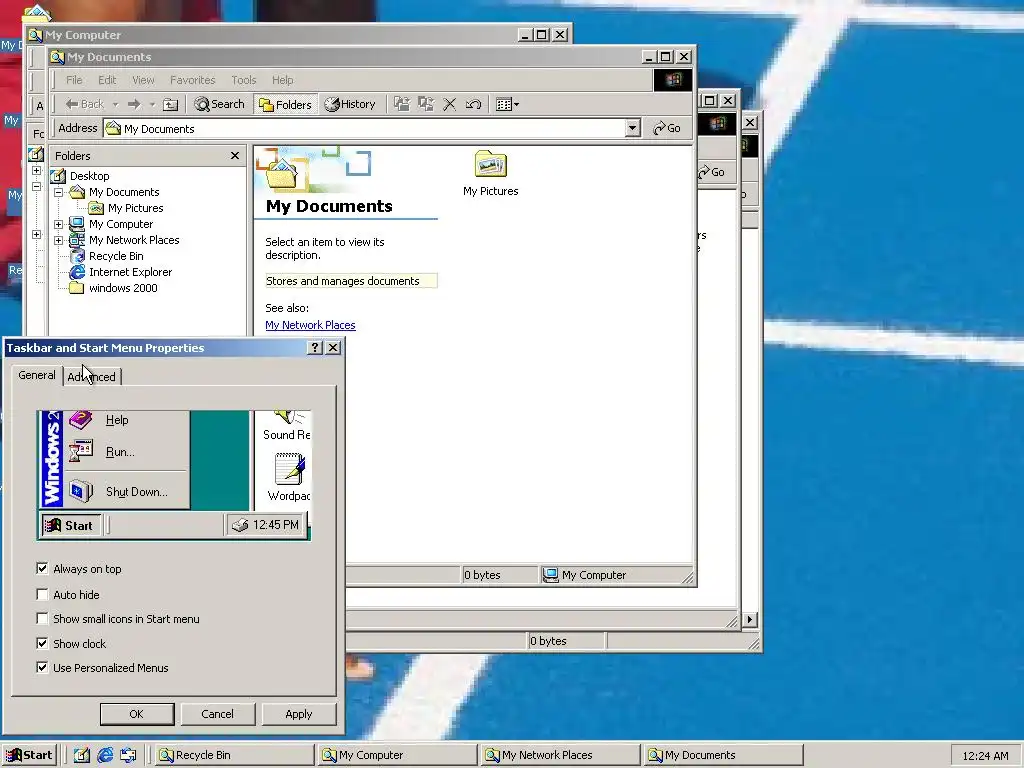1024x768 pixels.
Task: Click the Undo toolbar icon
Action: point(473,104)
